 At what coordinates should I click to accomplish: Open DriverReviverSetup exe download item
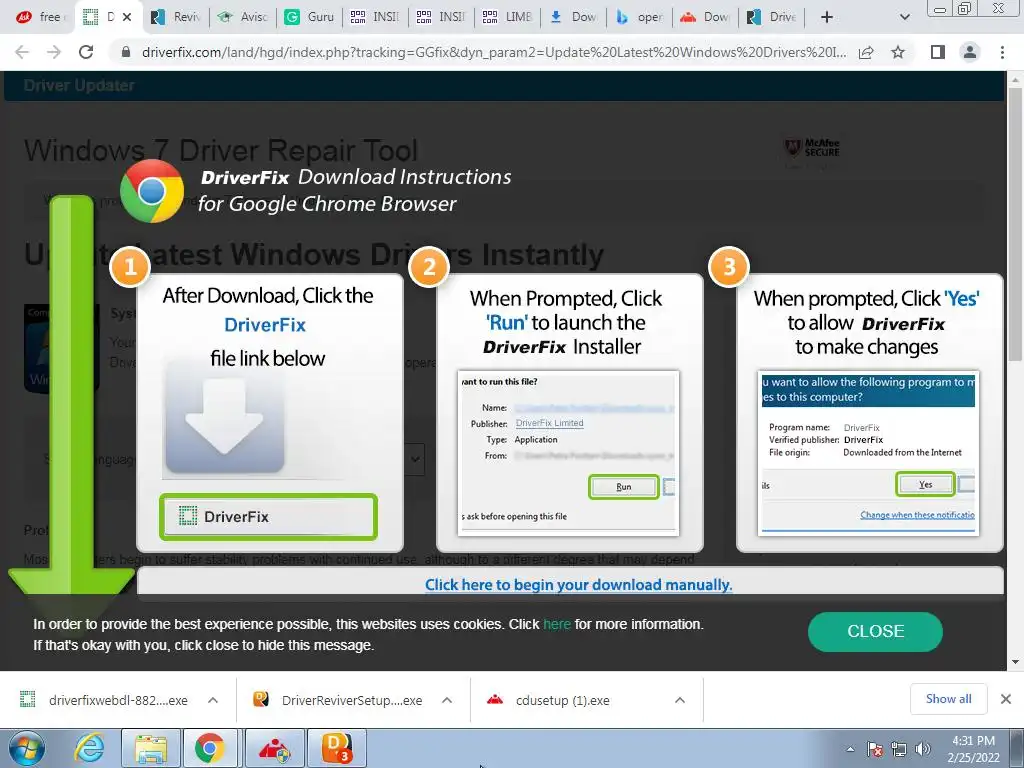coord(338,700)
